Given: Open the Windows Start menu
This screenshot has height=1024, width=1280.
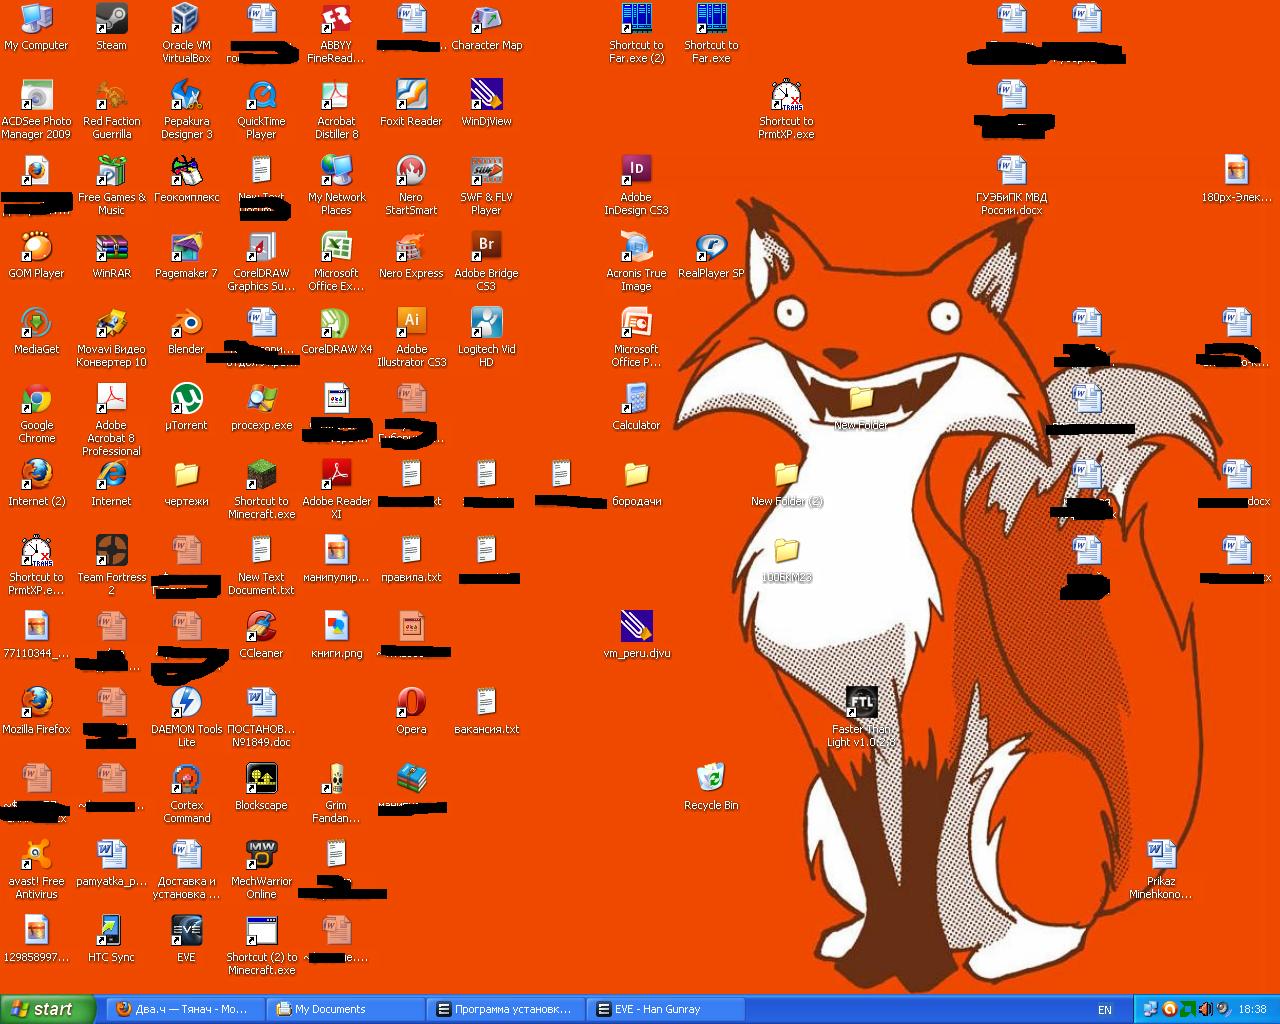Looking at the screenshot, I should [x=48, y=1009].
